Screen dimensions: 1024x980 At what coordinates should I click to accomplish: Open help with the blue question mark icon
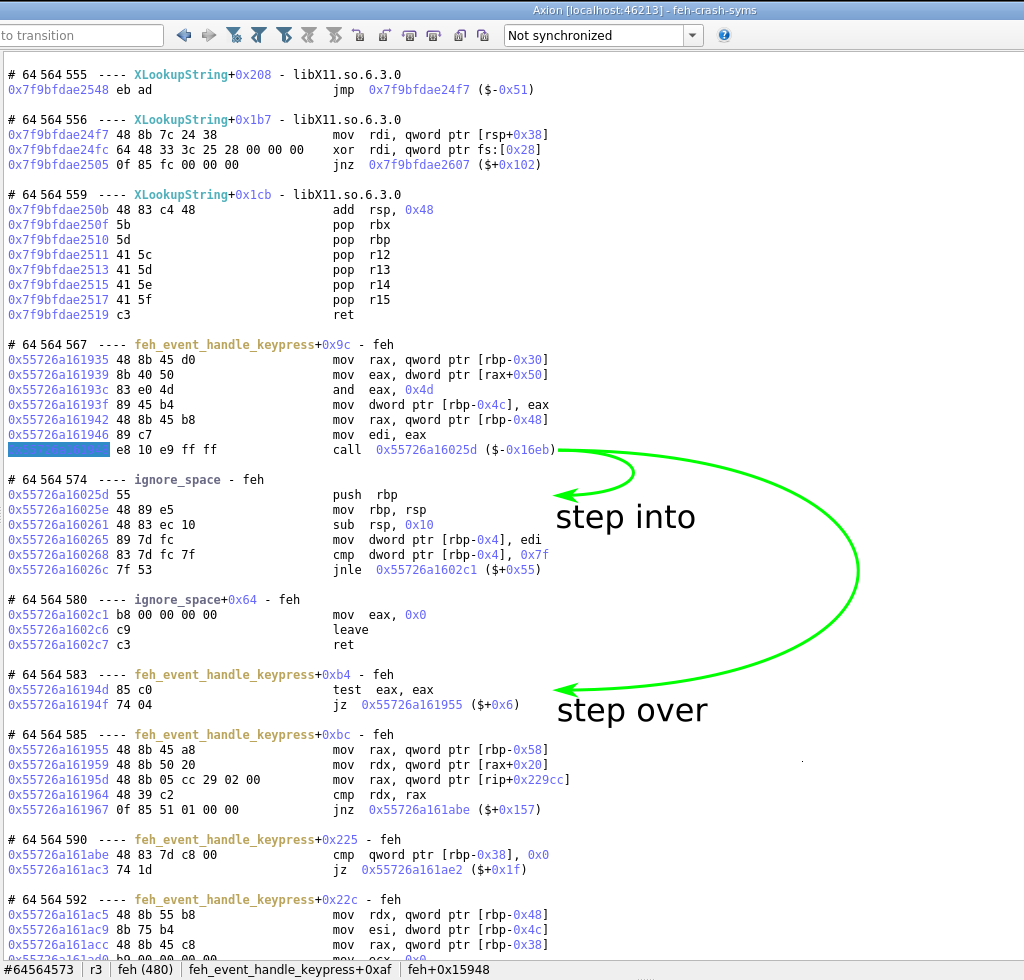pos(724,35)
